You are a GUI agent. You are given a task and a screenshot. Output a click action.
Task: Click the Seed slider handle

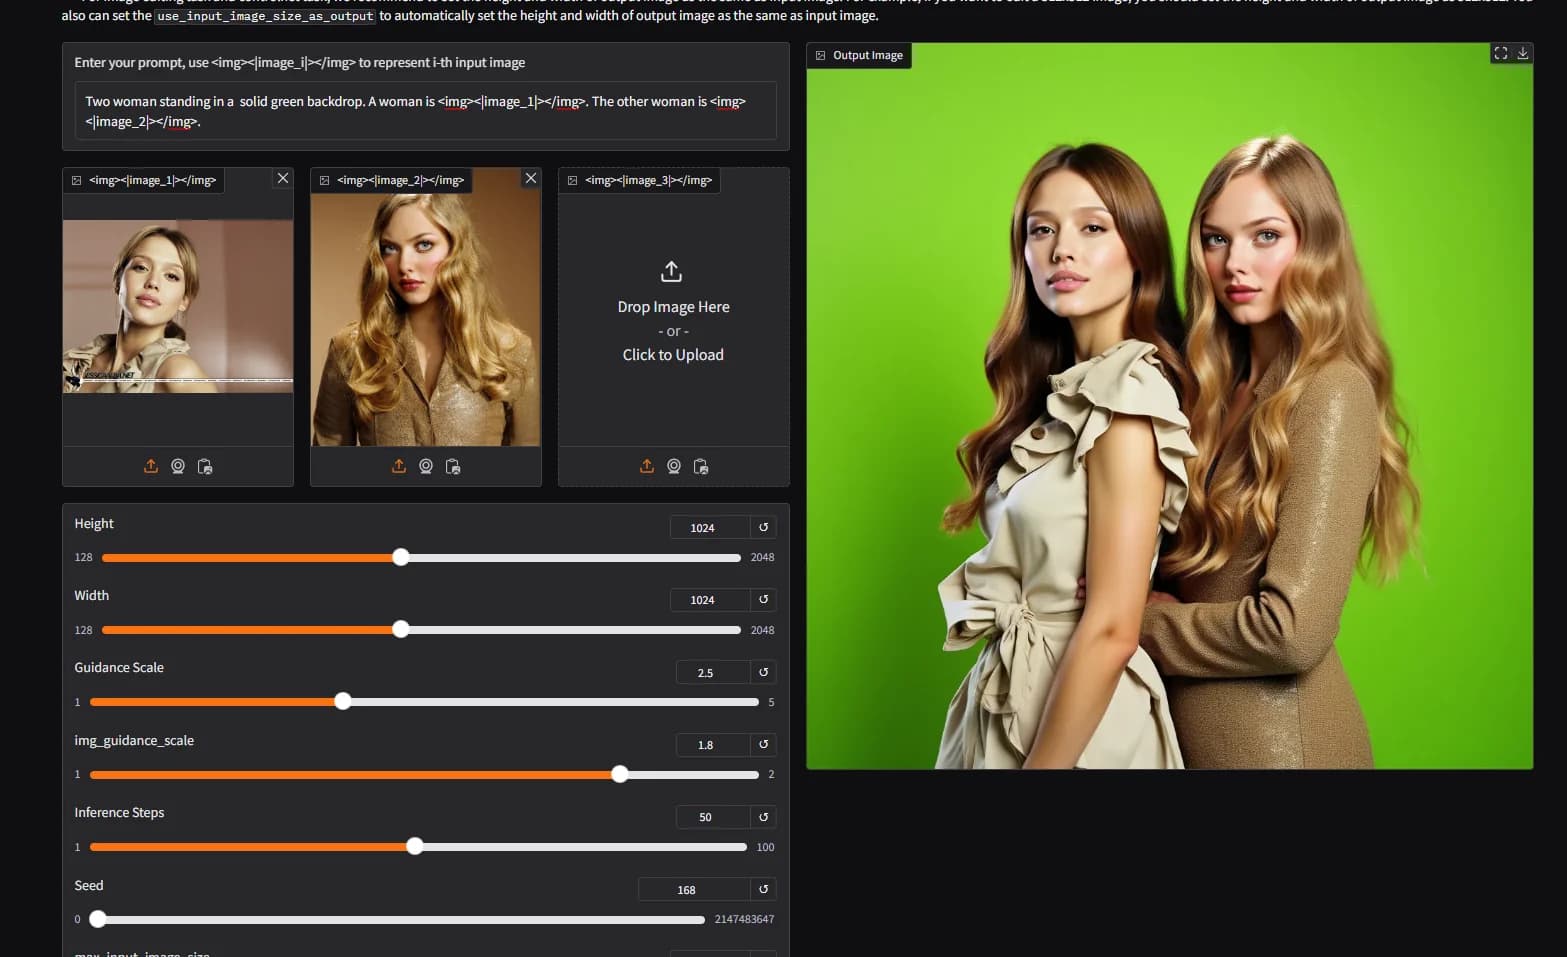(98, 919)
